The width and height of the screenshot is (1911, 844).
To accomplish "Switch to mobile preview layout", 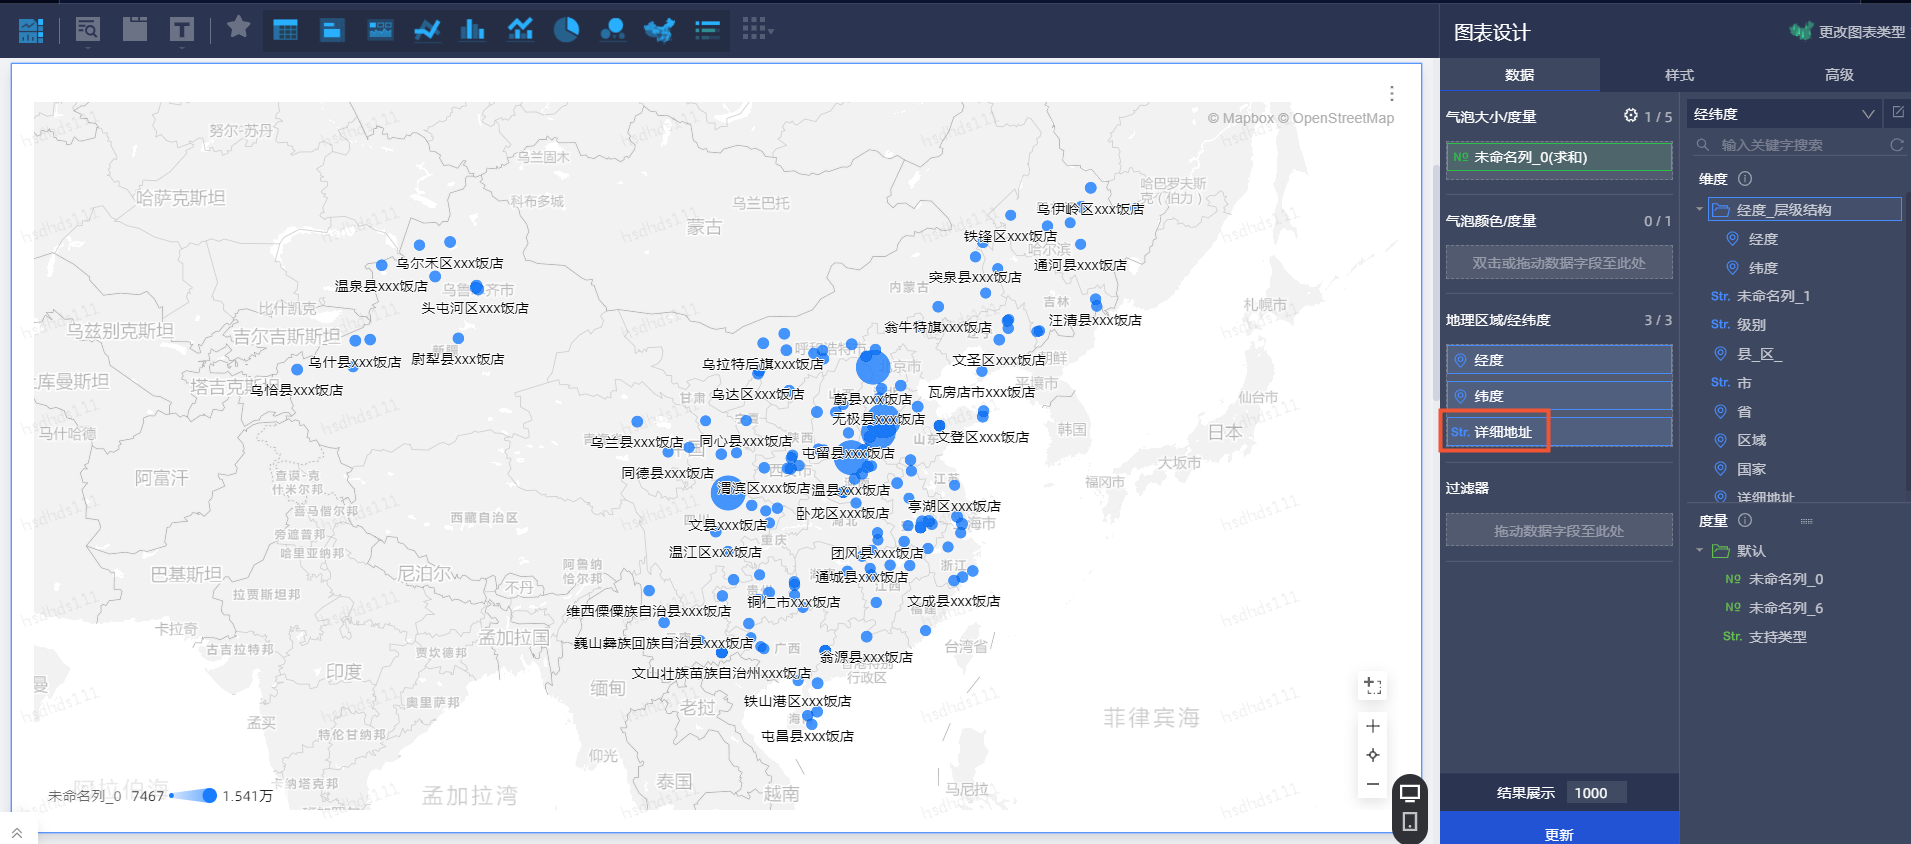I will (x=1410, y=822).
